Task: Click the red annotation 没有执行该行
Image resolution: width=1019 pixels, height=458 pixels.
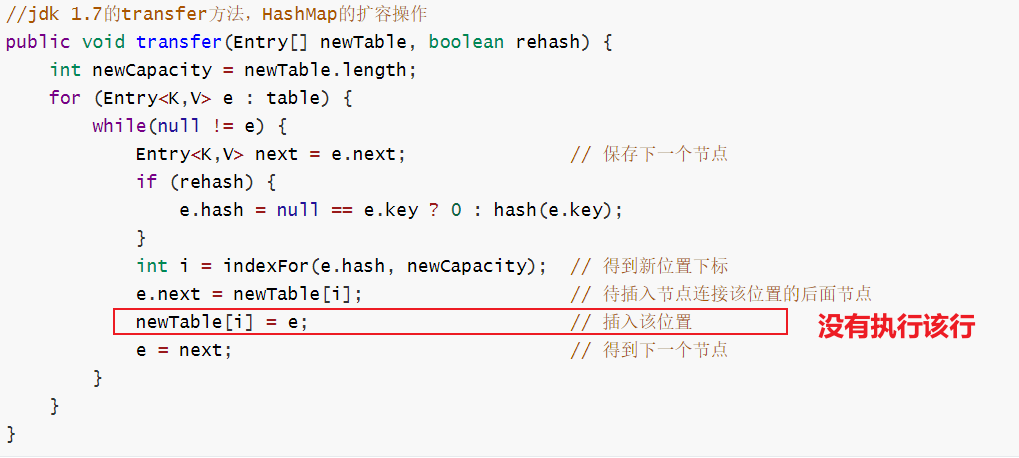Action: point(896,326)
